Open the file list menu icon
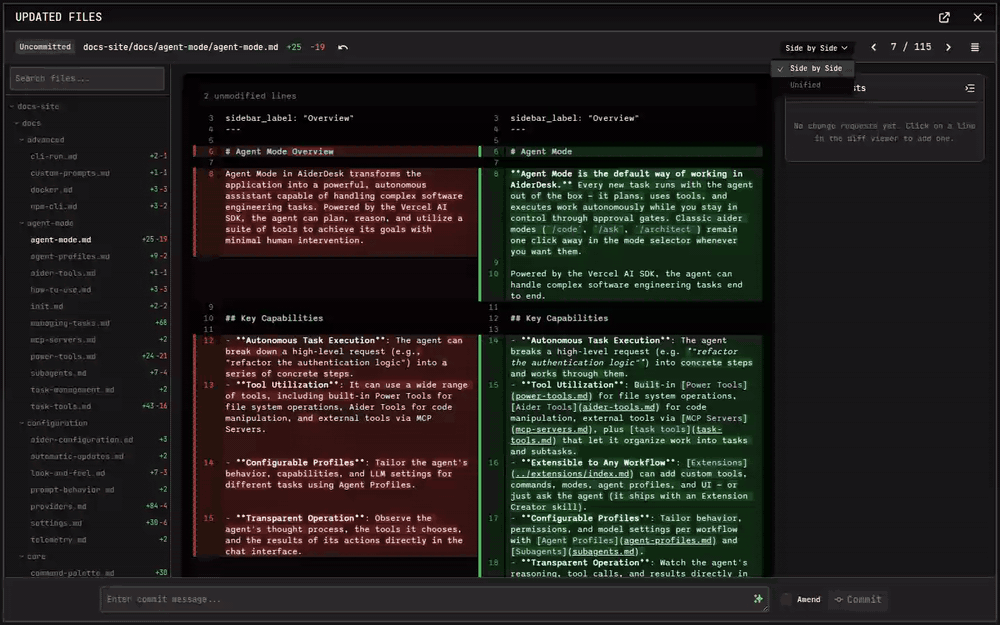The image size is (1000, 625). click(x=974, y=47)
